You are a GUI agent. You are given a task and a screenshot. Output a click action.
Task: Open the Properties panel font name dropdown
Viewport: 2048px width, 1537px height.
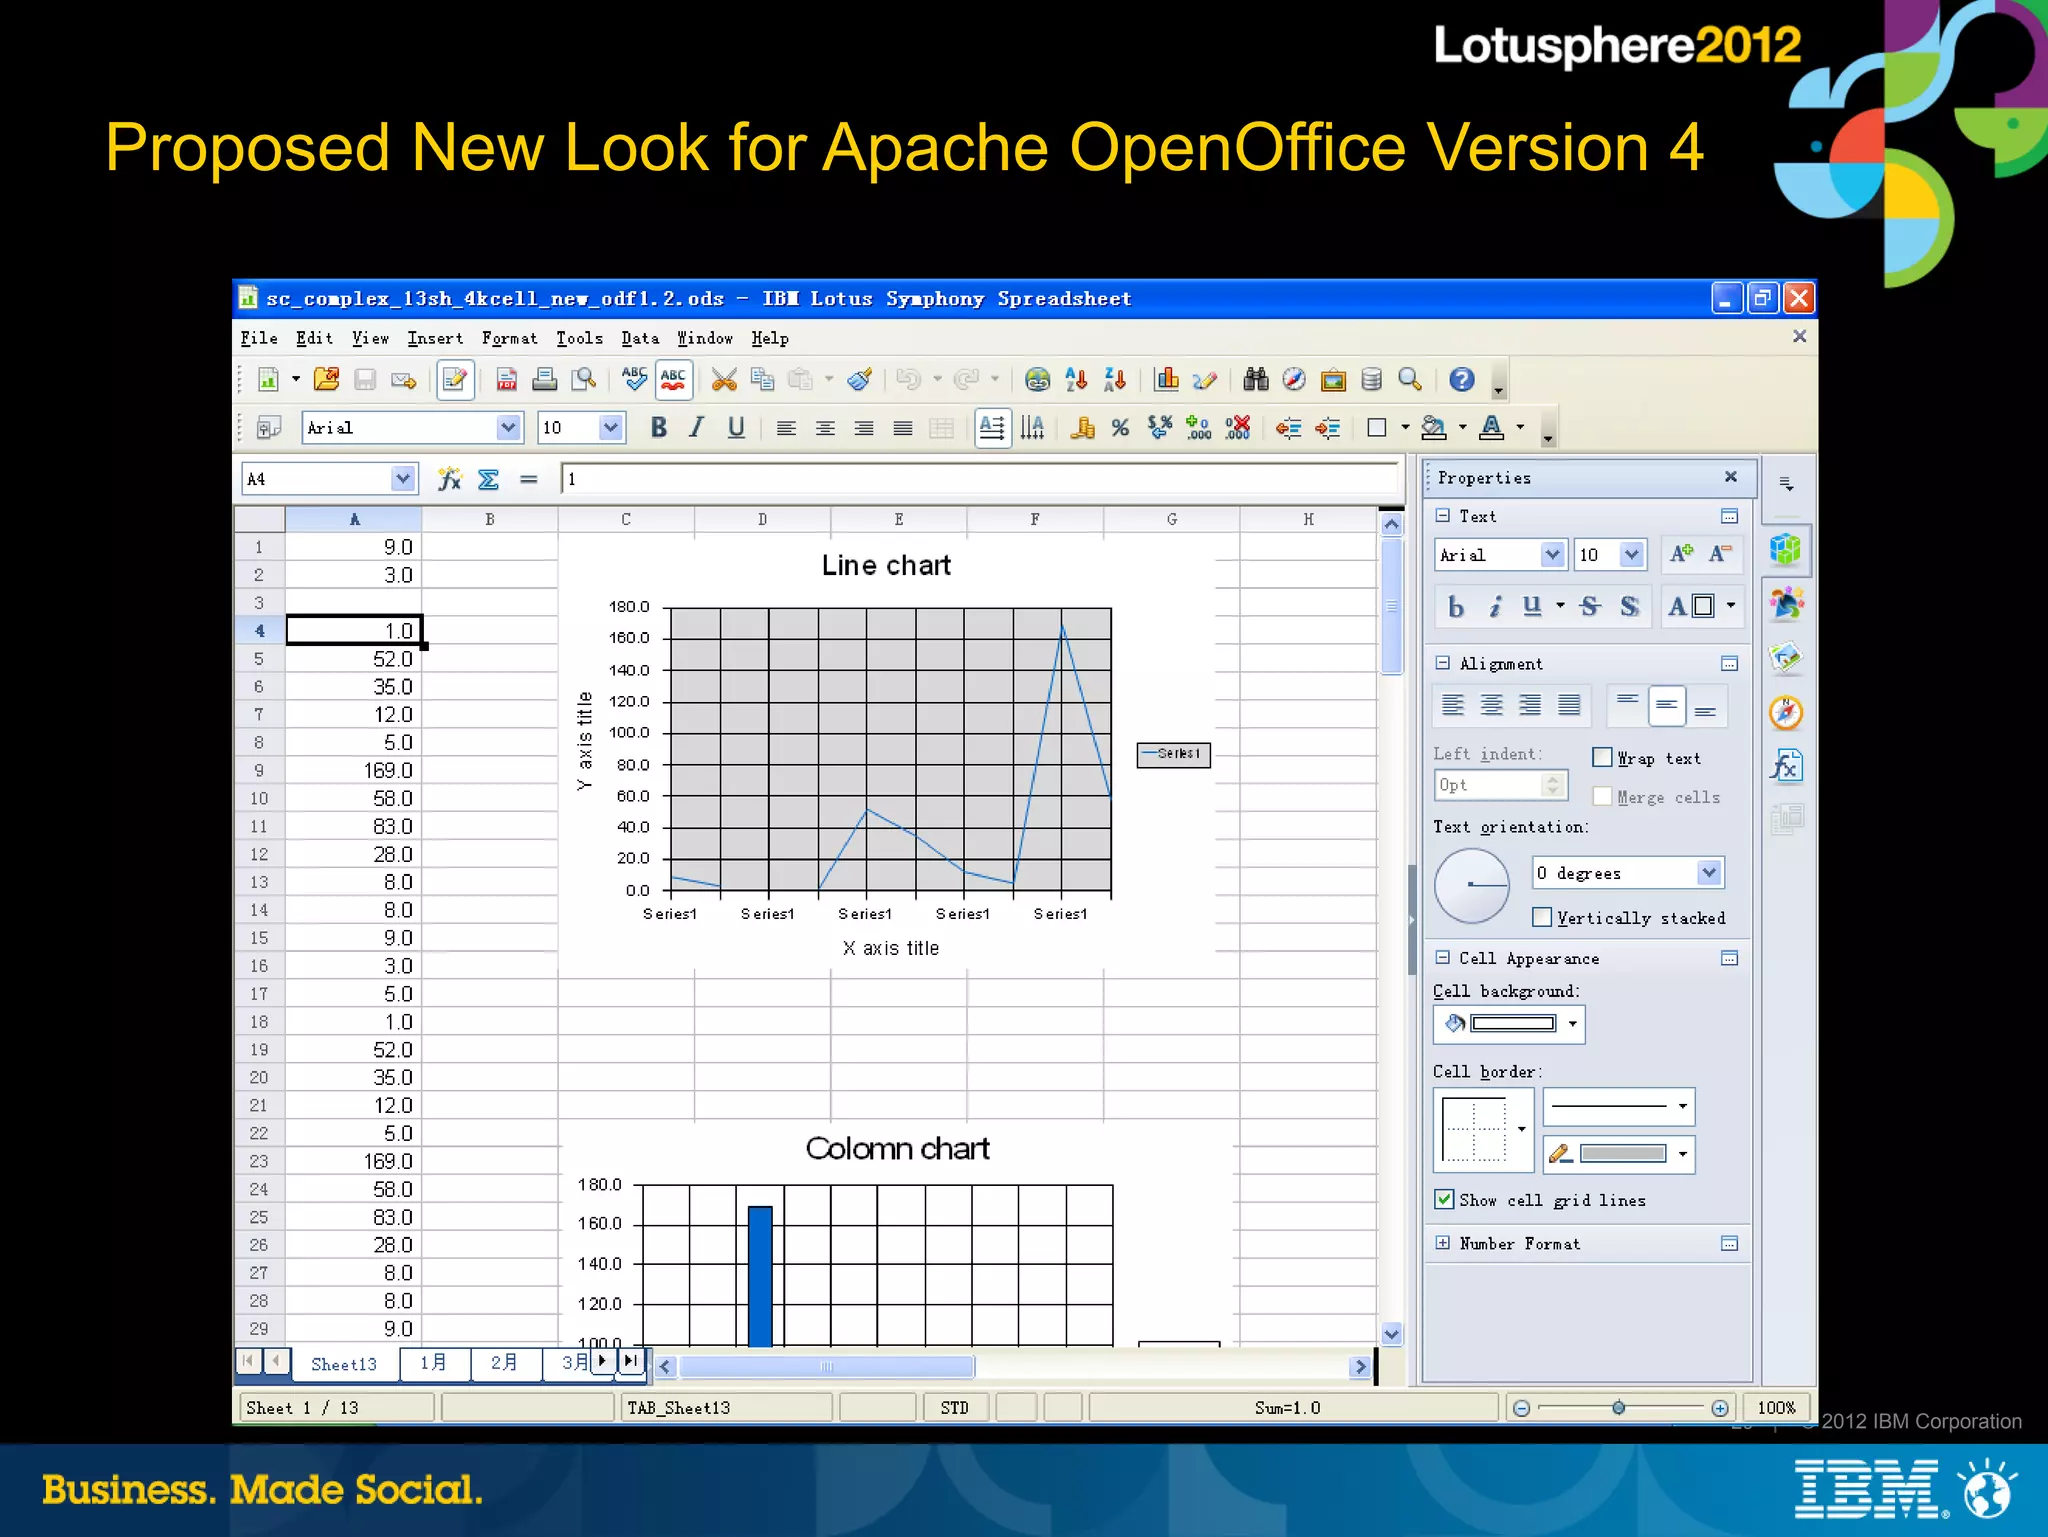[1552, 554]
